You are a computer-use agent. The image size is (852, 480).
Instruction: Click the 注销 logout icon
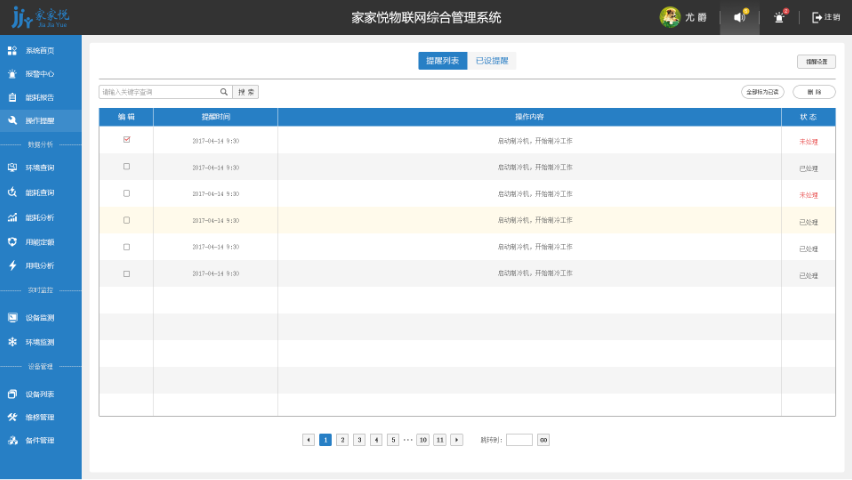[x=817, y=17]
